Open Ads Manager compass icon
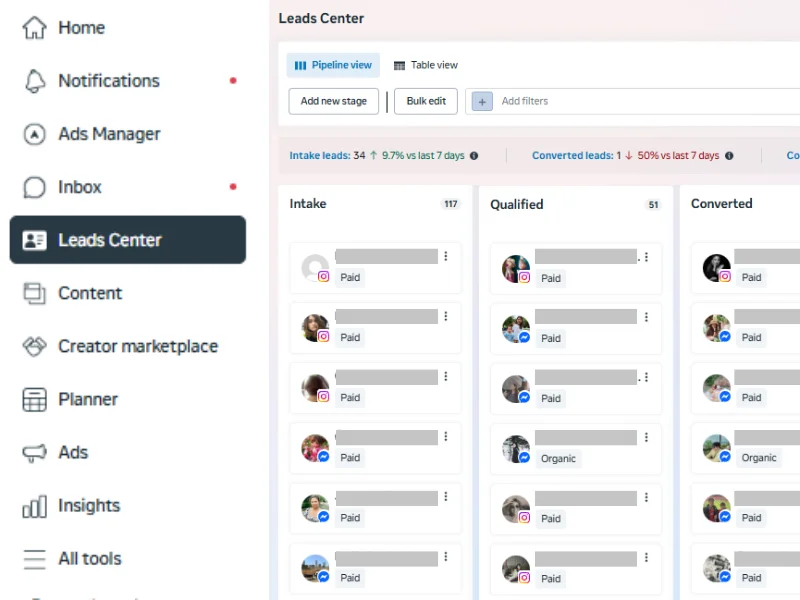800x600 pixels. click(x=34, y=134)
